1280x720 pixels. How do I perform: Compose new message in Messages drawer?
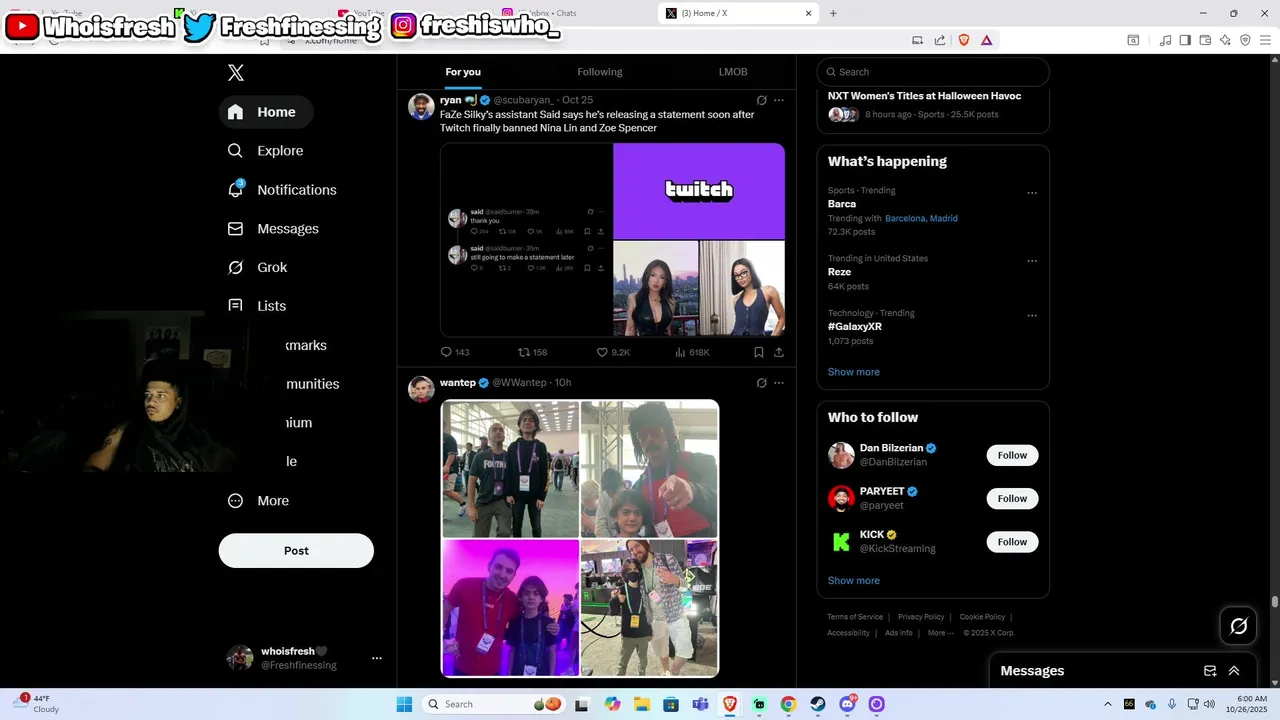coord(1210,671)
